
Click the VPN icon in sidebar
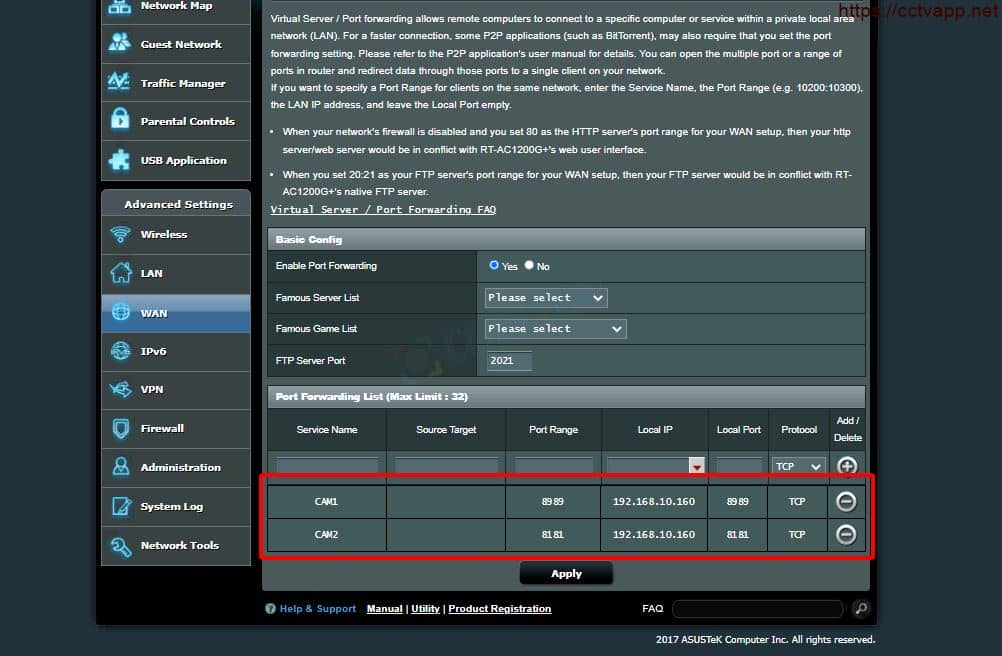coord(121,390)
